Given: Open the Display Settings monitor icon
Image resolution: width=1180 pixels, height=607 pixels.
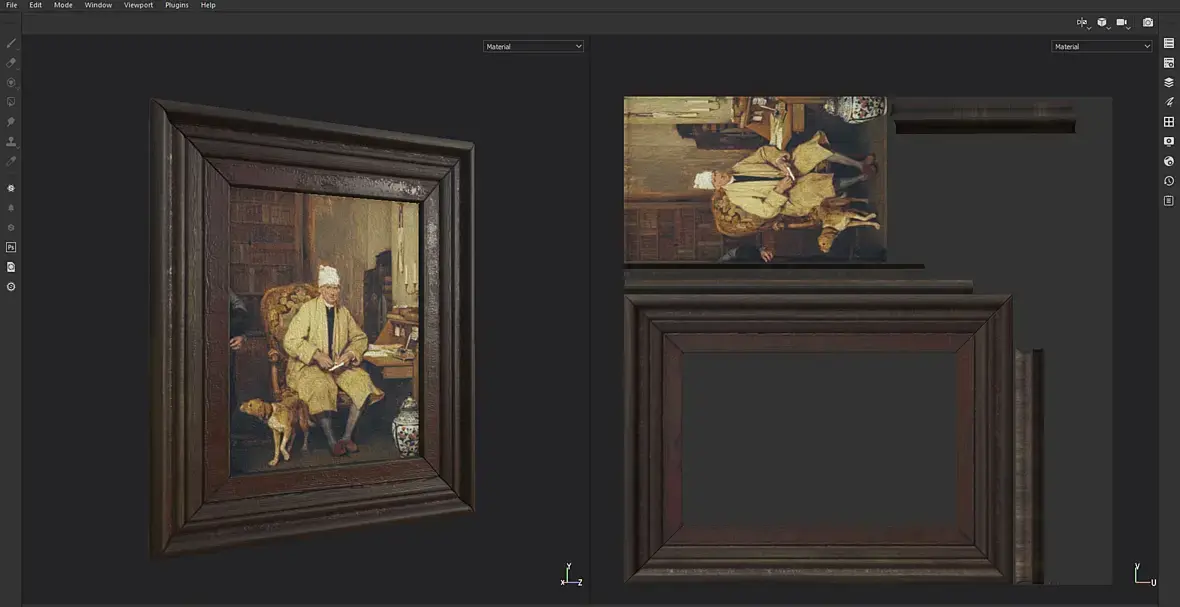Looking at the screenshot, I should 1169,141.
